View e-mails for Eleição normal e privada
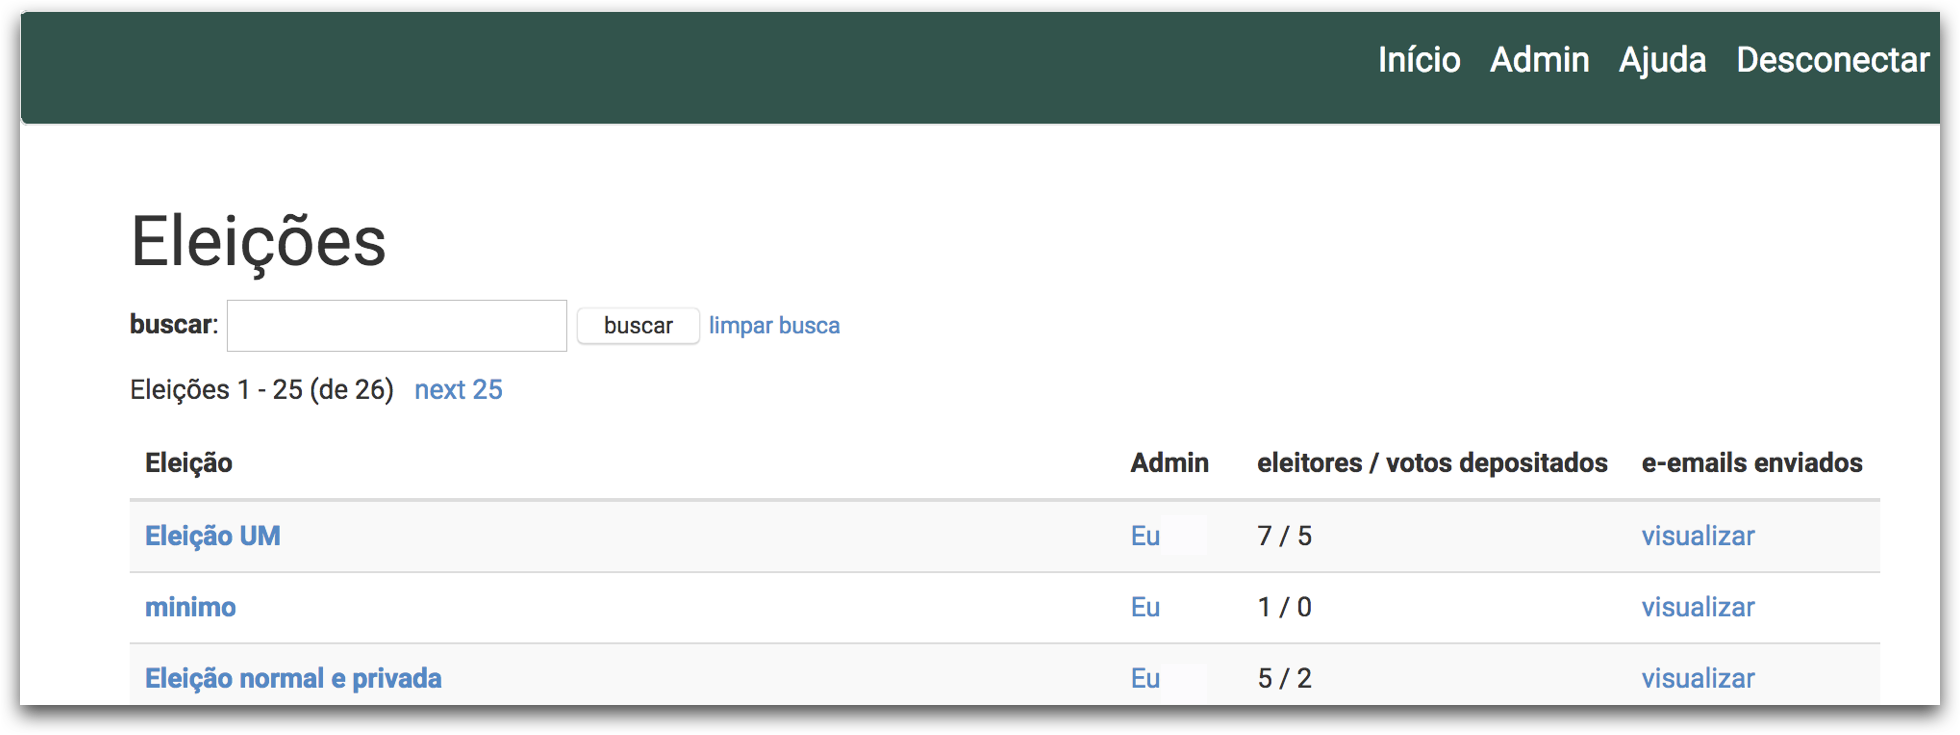 pos(1698,678)
